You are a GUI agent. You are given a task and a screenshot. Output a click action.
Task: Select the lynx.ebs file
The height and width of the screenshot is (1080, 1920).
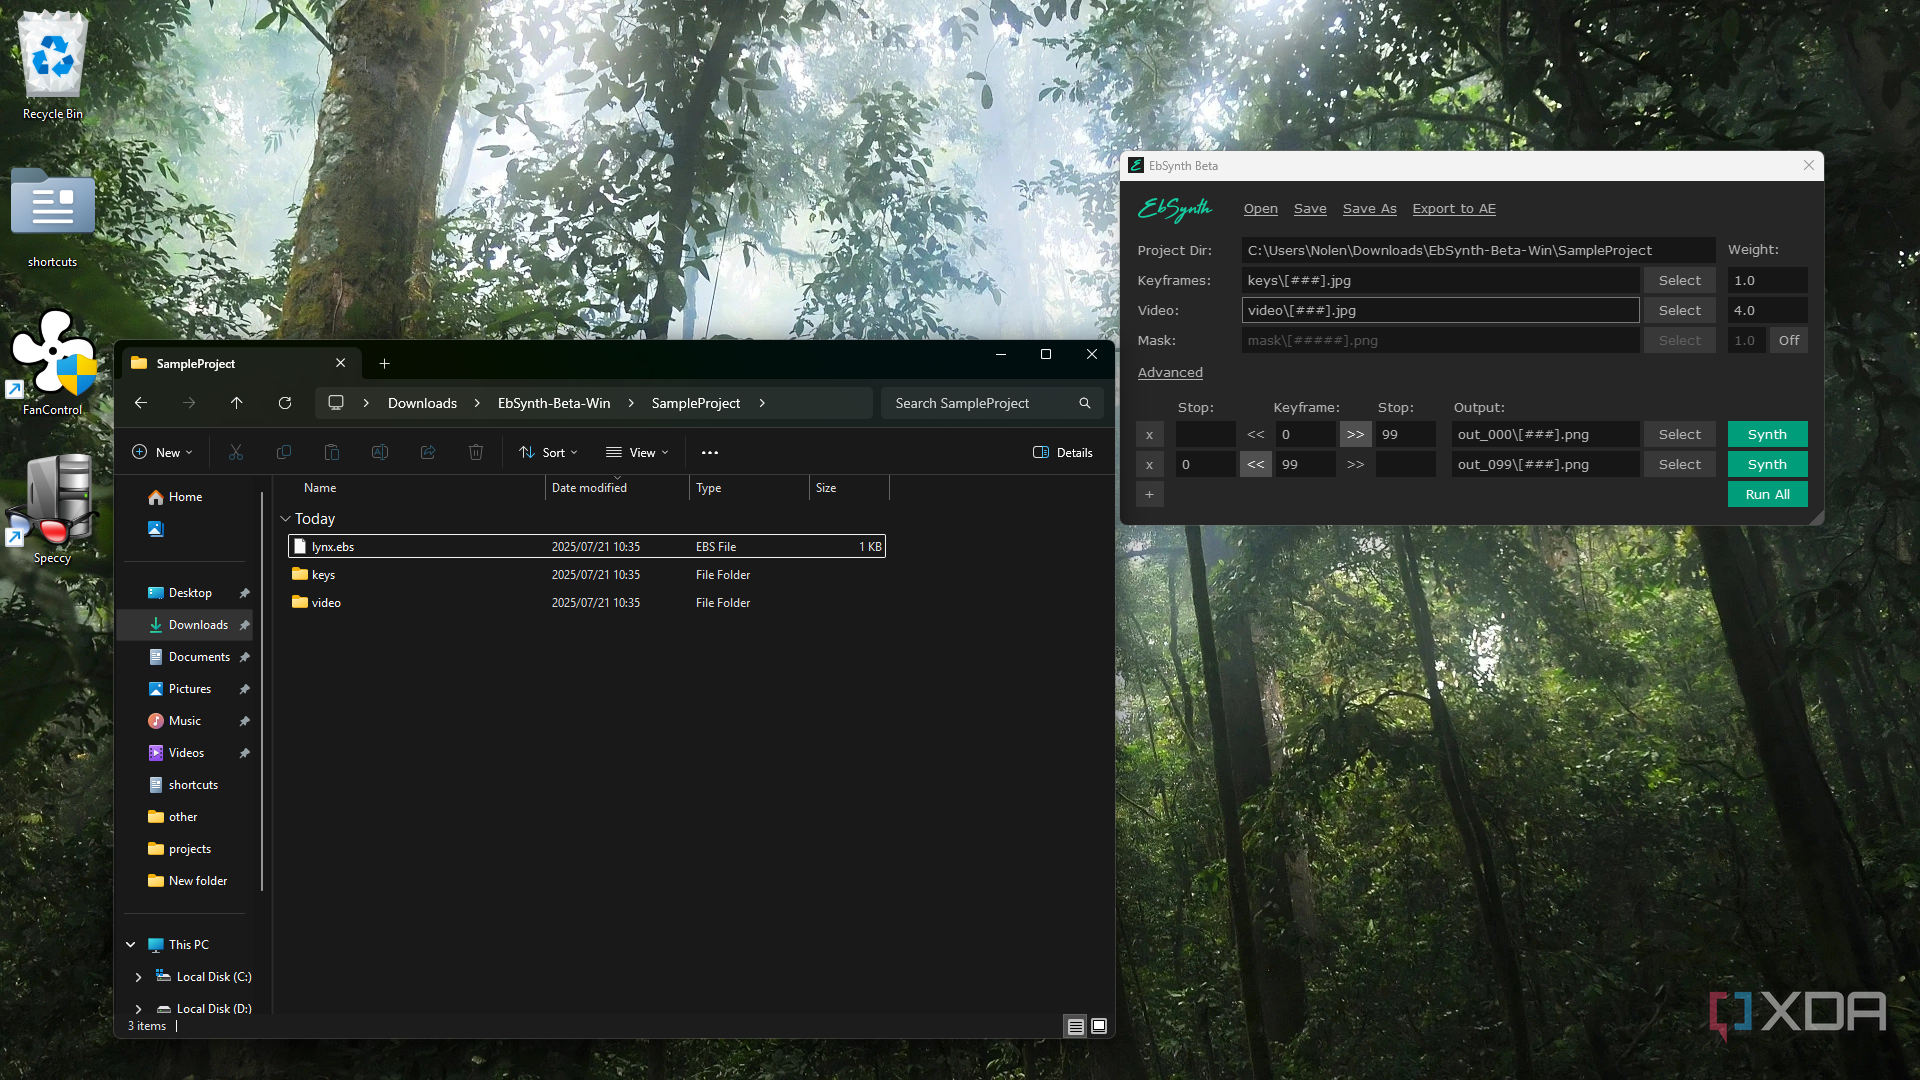tap(587, 547)
